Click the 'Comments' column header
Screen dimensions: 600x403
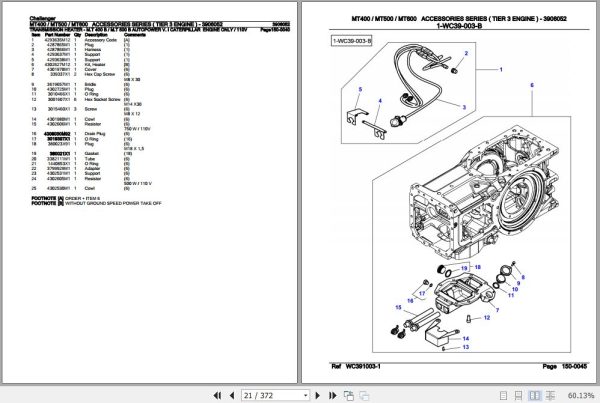click(x=135, y=35)
